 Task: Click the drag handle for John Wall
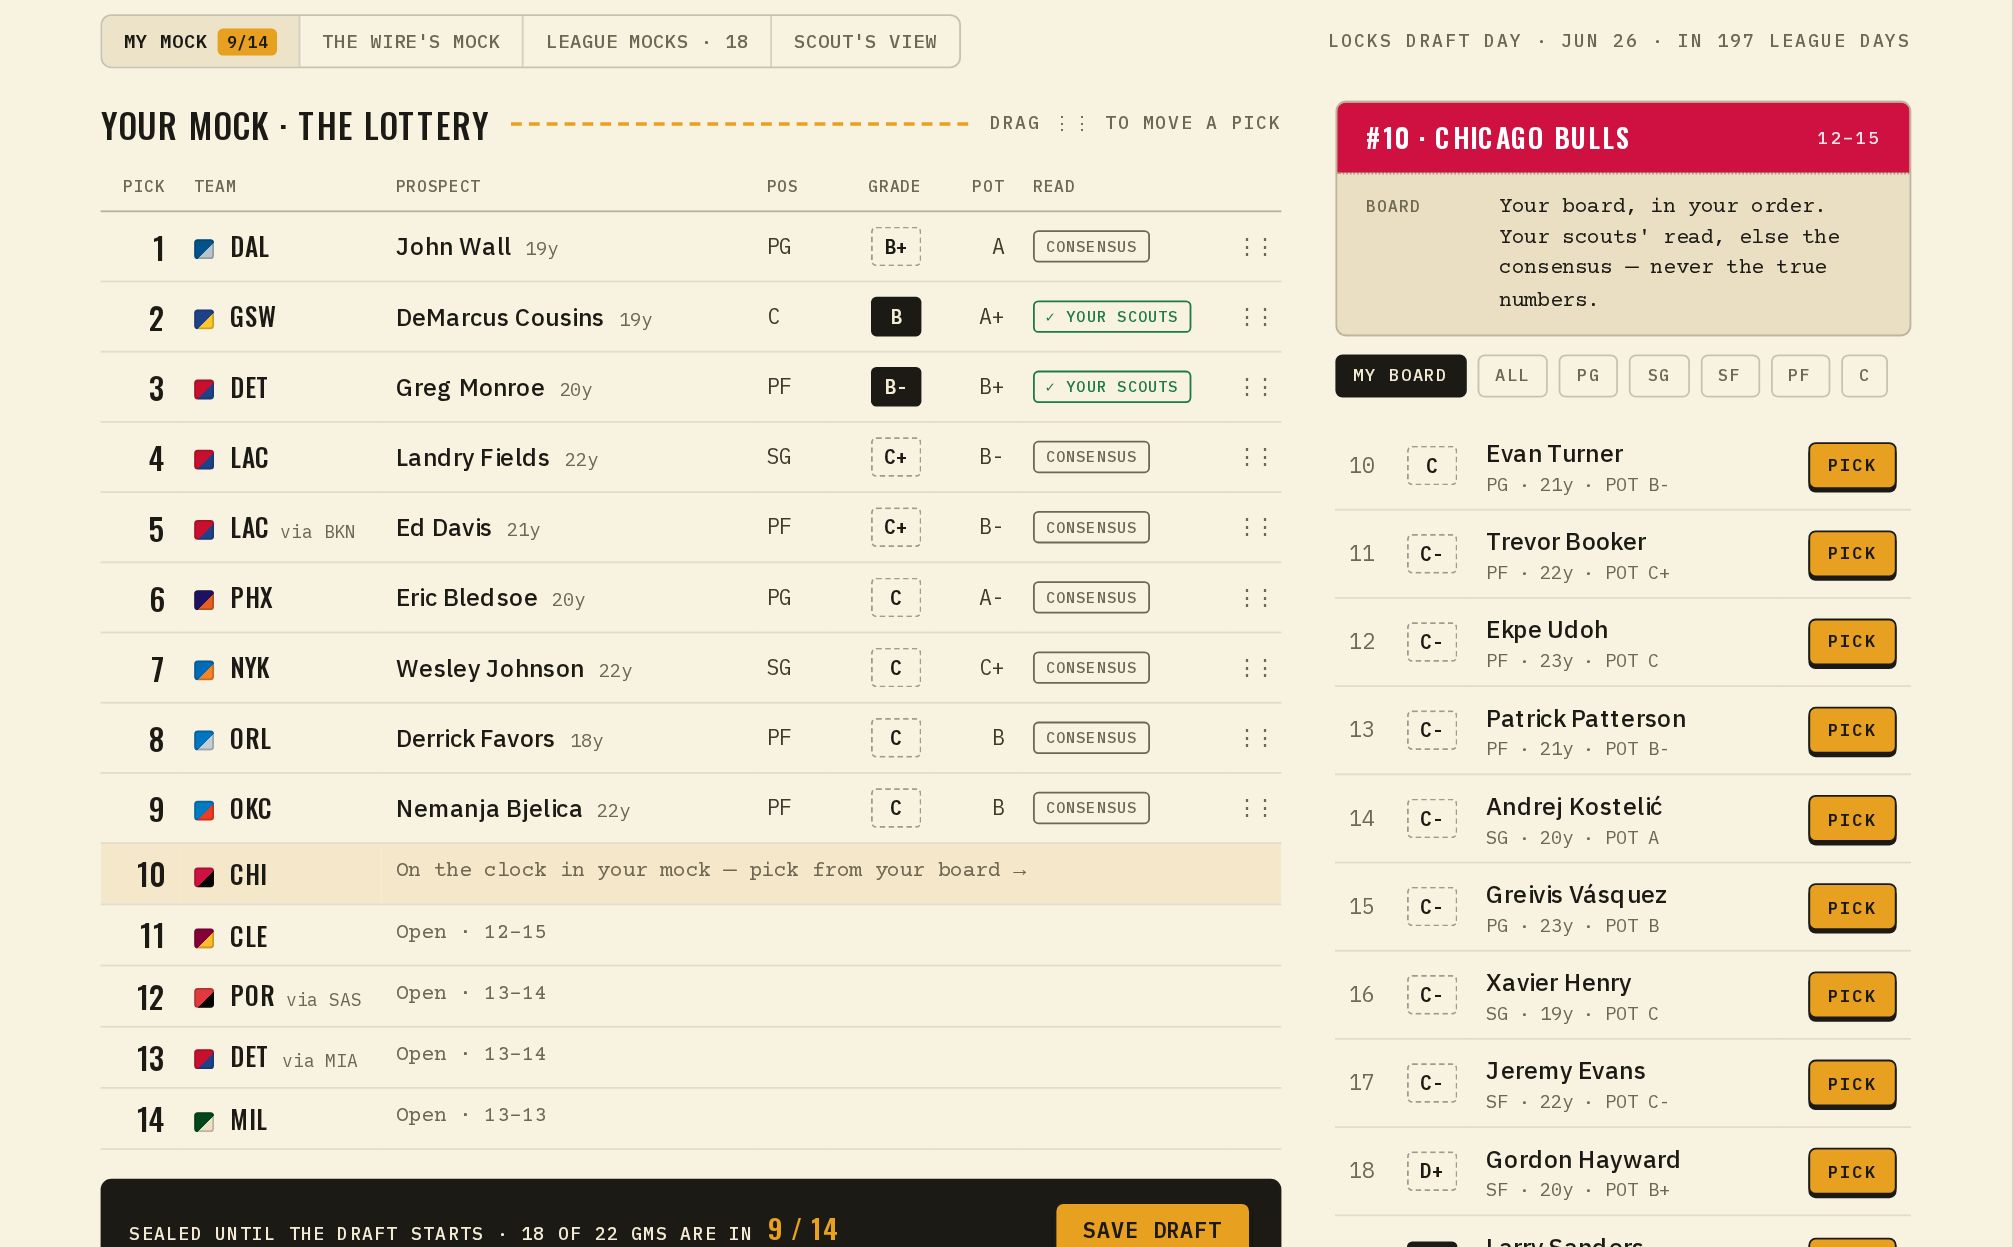tap(1256, 247)
